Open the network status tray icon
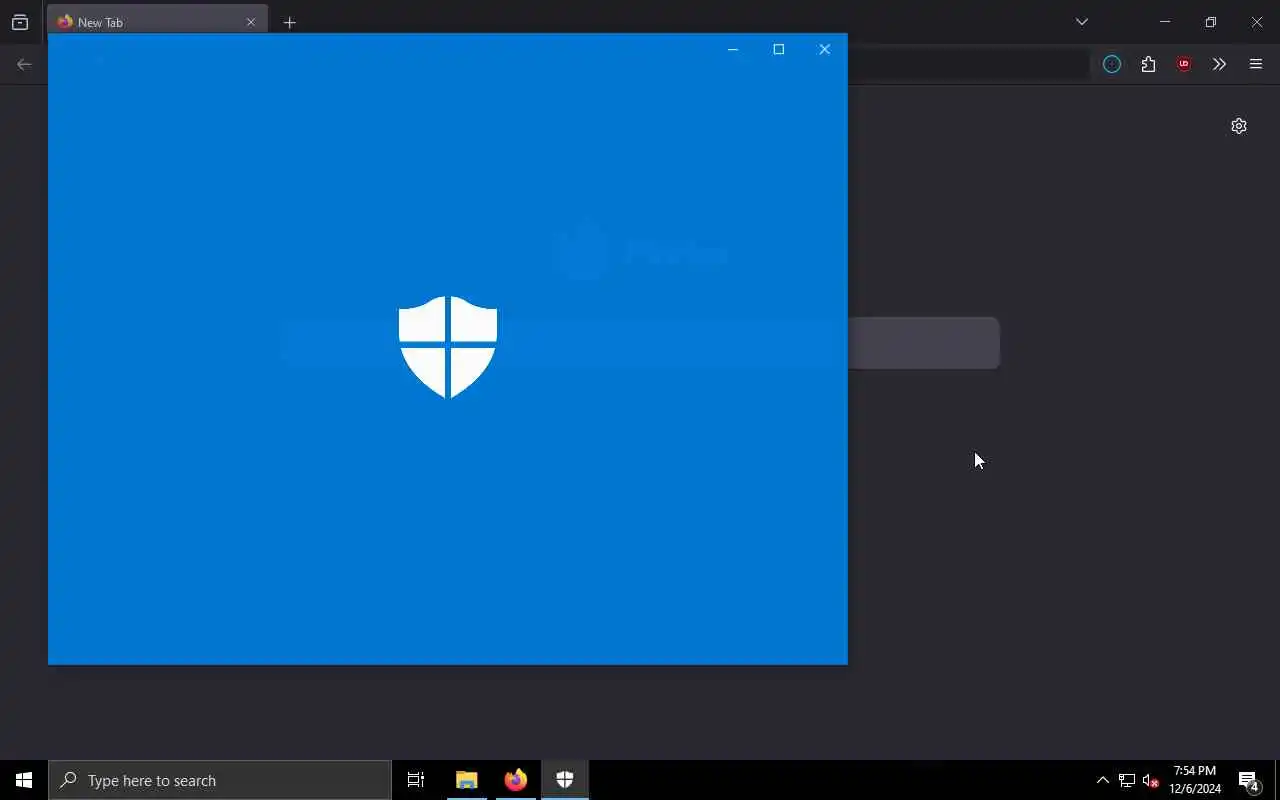 [x=1127, y=780]
